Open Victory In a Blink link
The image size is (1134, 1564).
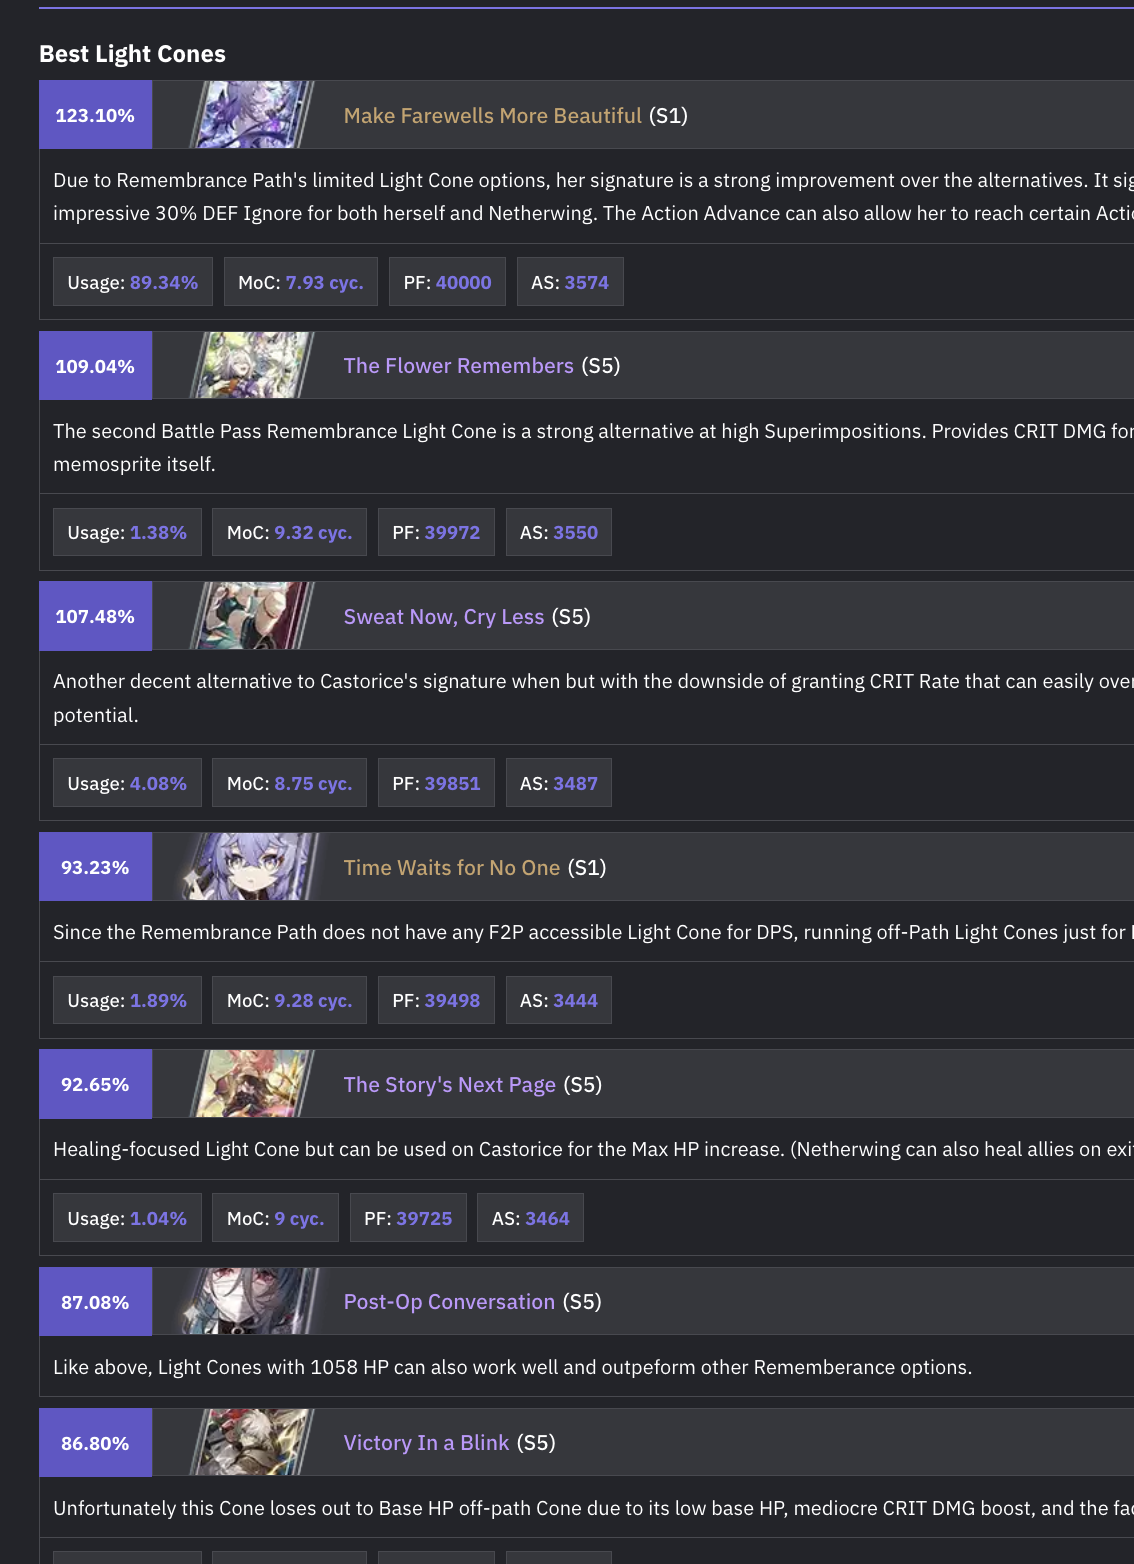pyautogui.click(x=426, y=1443)
